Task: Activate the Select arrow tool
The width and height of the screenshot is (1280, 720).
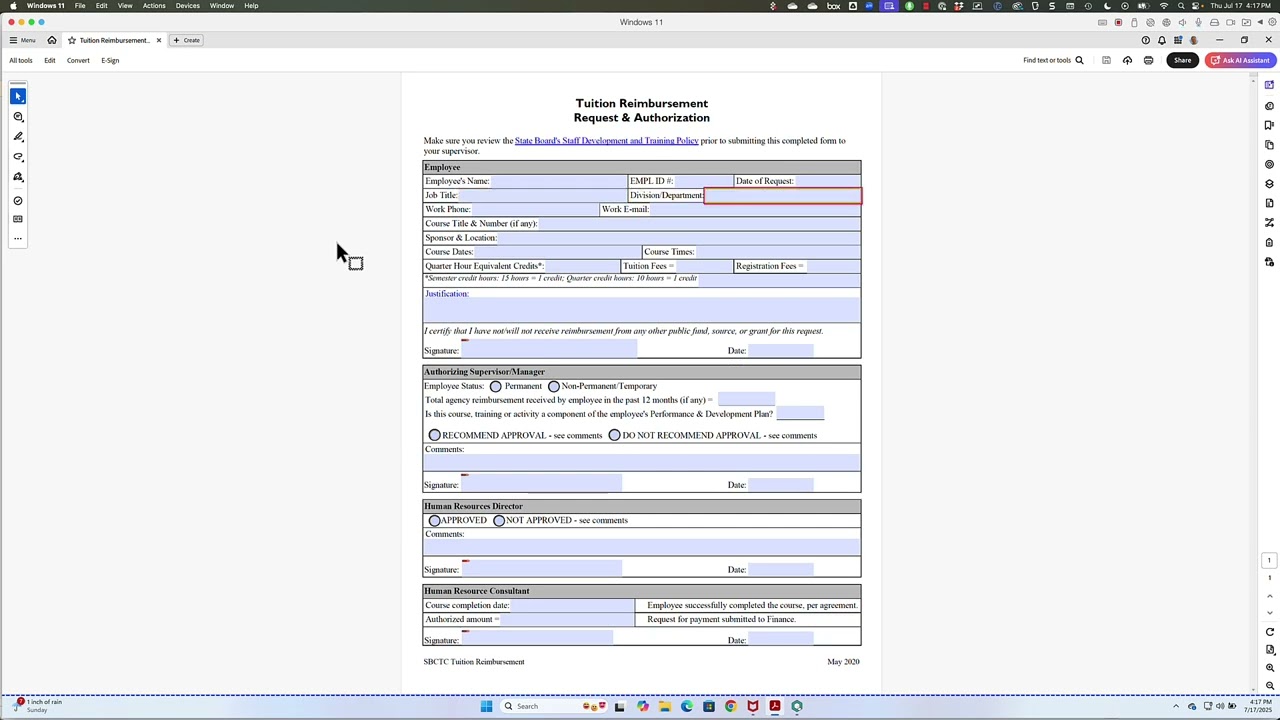Action: tap(18, 96)
